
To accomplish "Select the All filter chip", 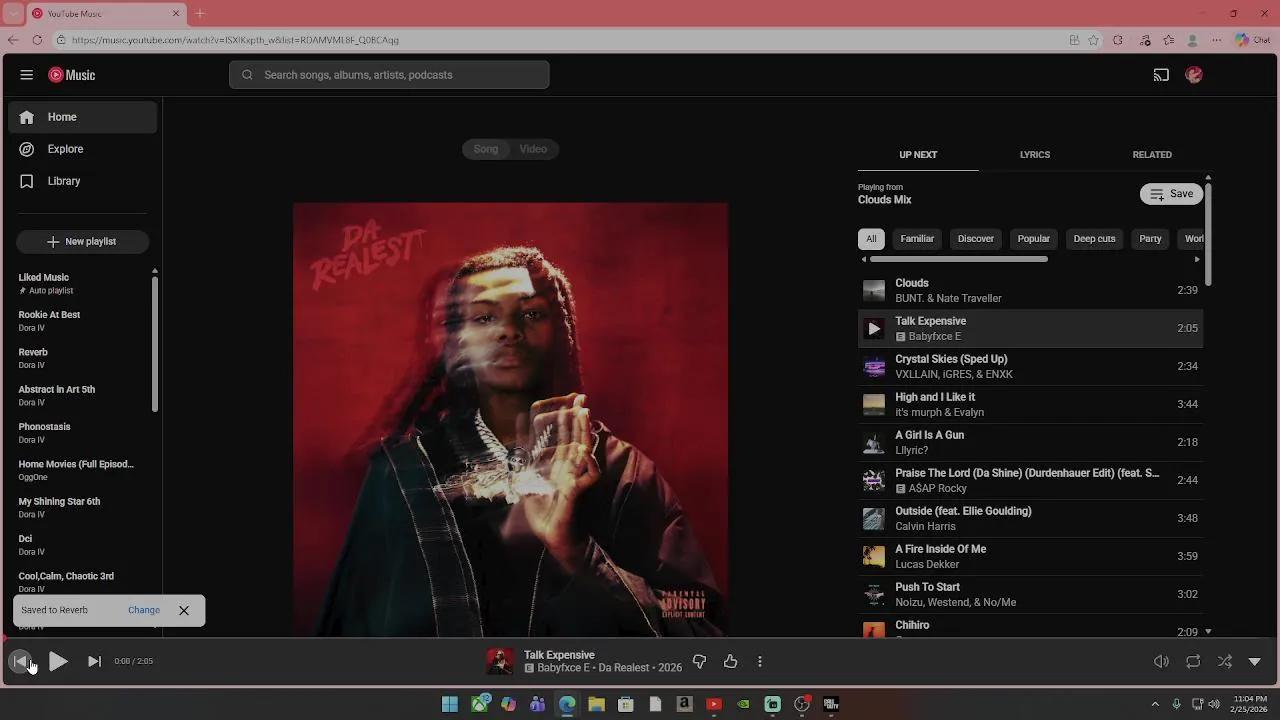I will pos(871,239).
